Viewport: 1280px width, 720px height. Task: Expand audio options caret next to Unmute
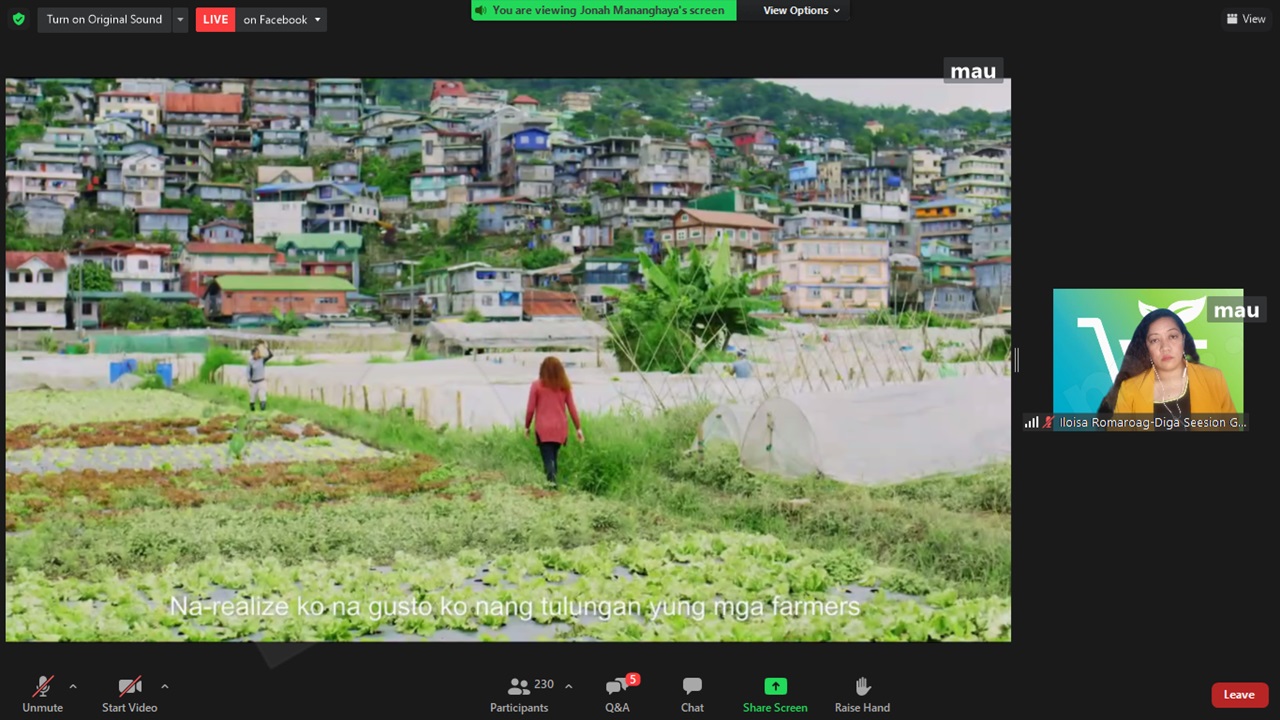(72, 686)
